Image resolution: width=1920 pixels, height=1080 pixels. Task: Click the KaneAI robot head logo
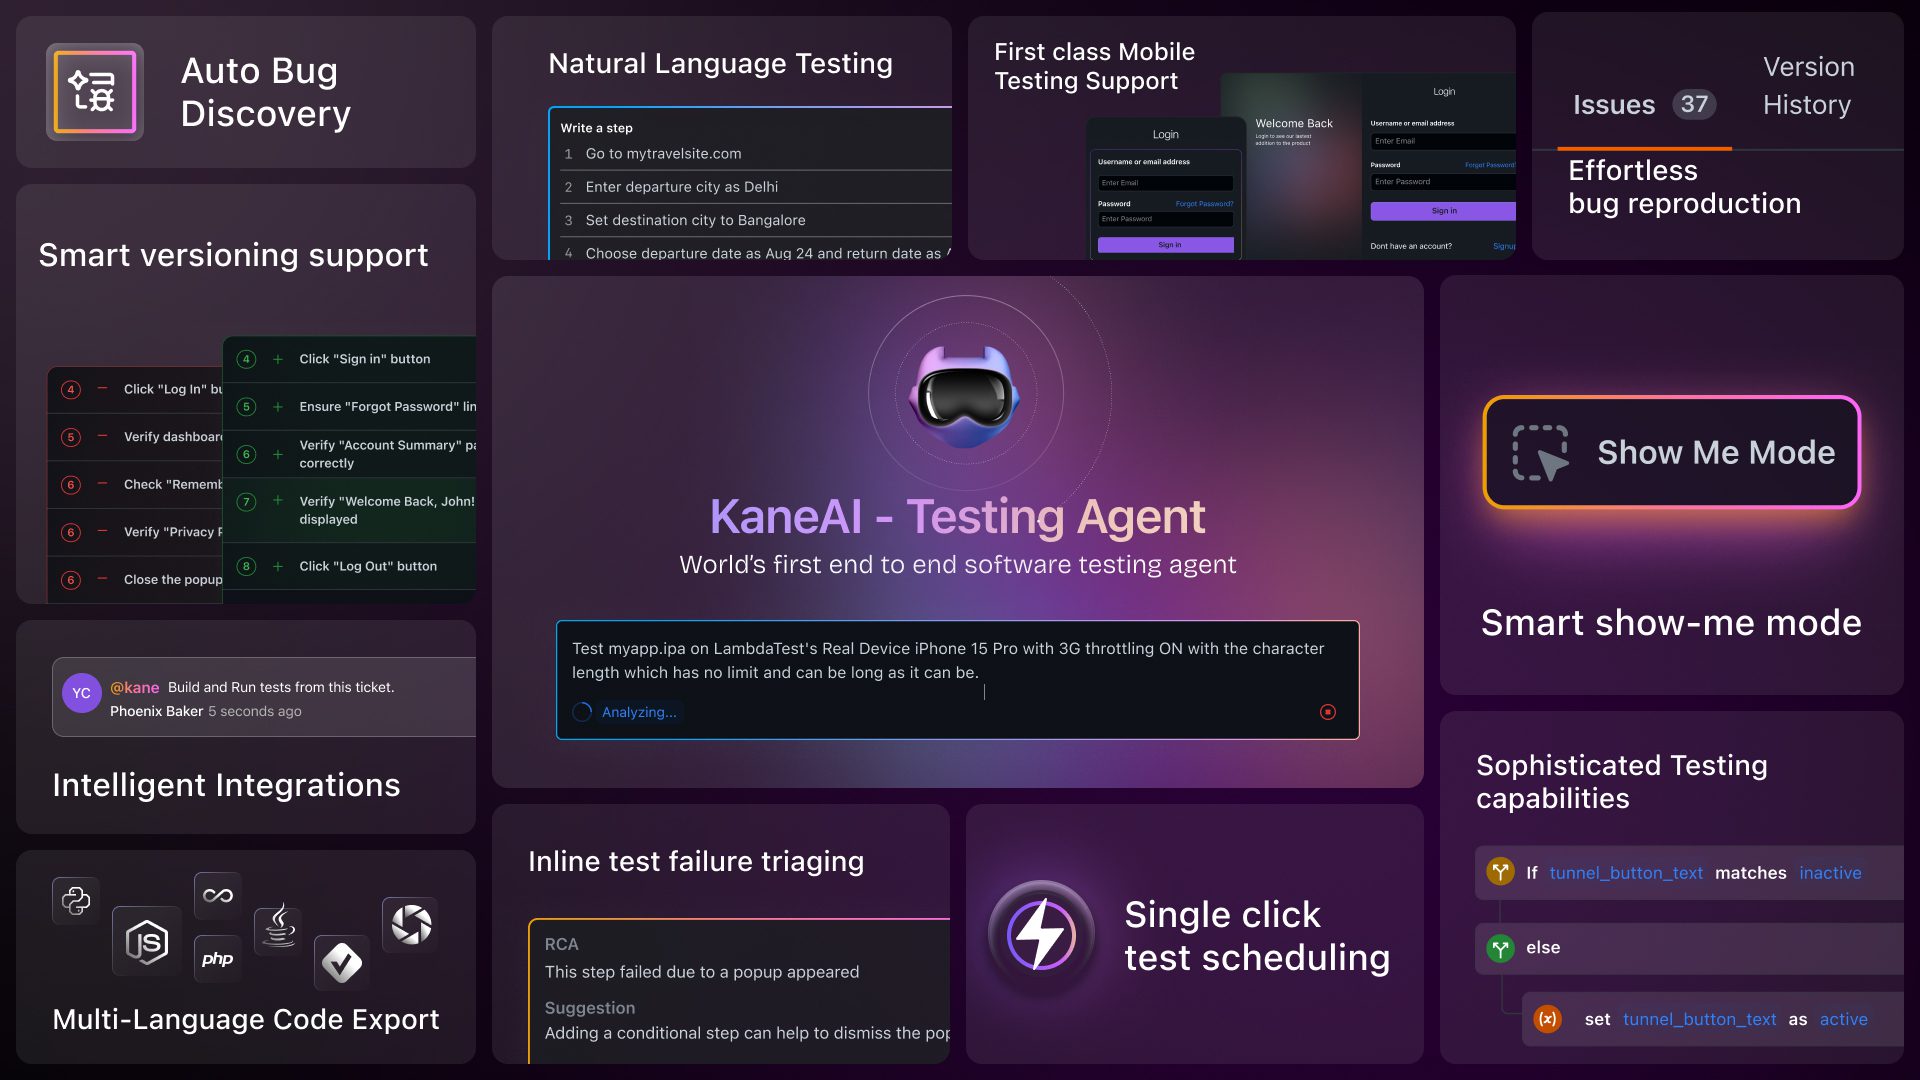(964, 397)
